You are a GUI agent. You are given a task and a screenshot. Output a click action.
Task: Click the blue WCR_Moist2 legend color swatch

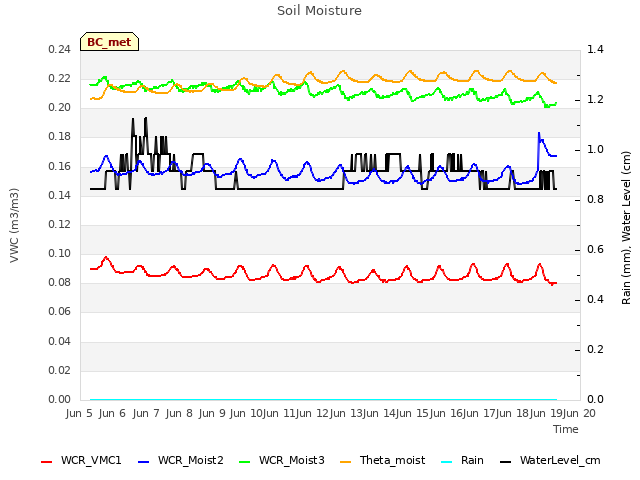144,462
